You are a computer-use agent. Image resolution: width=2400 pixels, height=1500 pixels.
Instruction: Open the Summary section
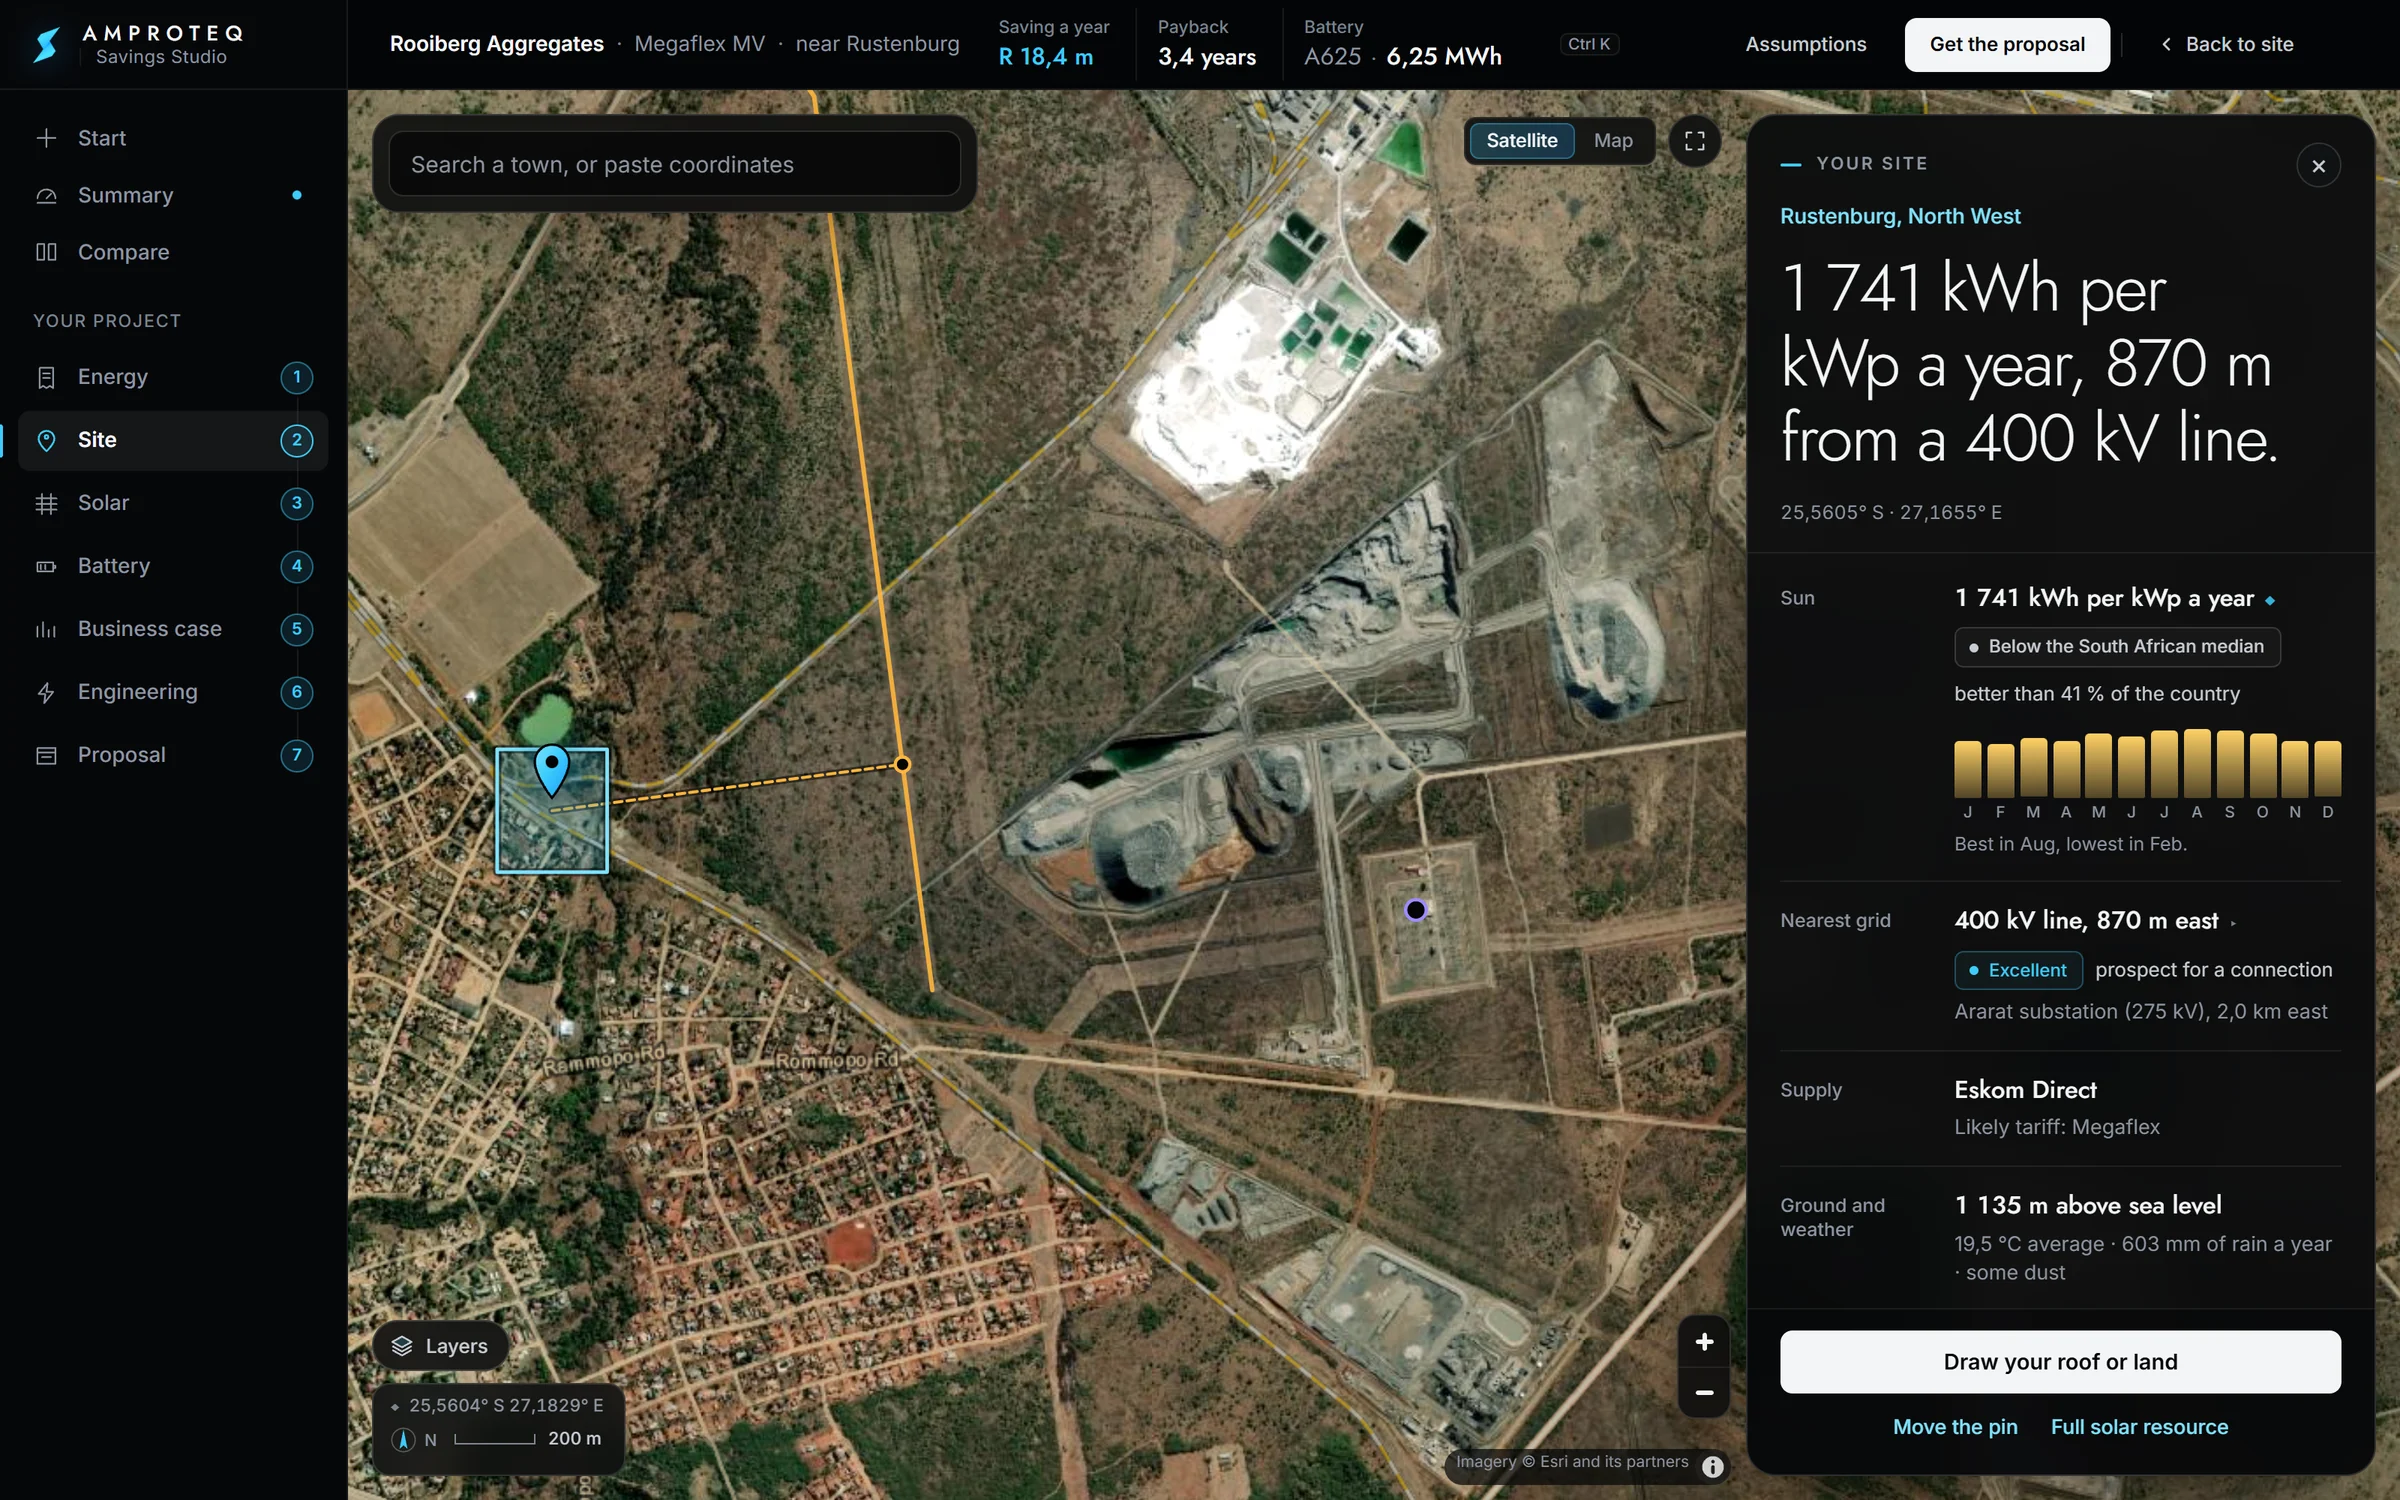[x=173, y=195]
